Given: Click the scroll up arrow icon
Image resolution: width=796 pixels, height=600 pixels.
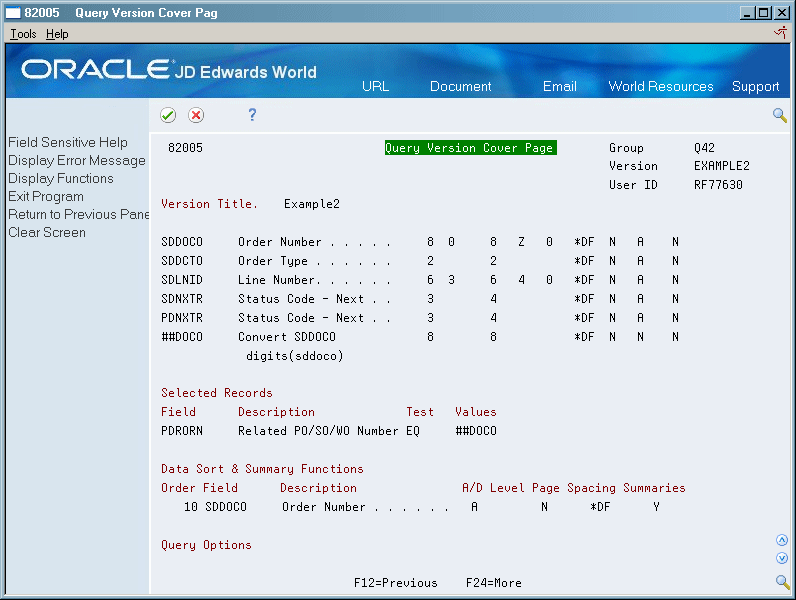Looking at the screenshot, I should 782,540.
